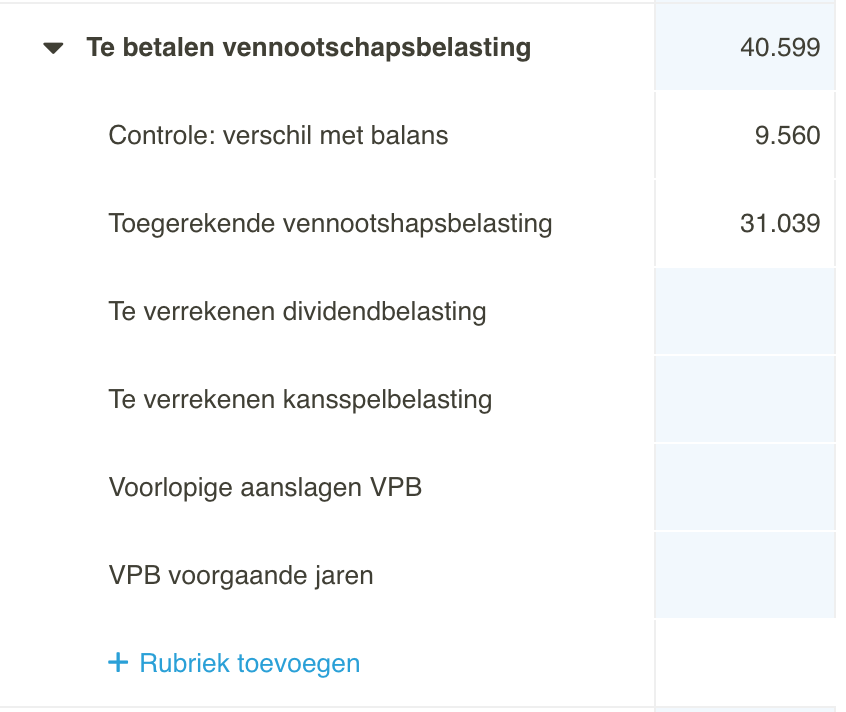Click the value 9.560 next to Controle
Image resolution: width=846 pixels, height=712 pixels.
click(x=792, y=135)
